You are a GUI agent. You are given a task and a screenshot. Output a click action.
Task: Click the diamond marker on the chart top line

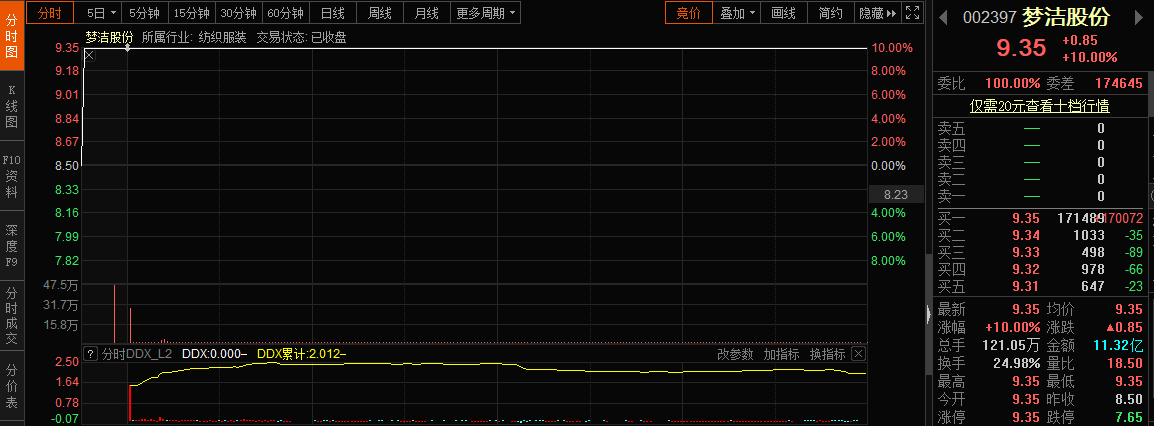[x=128, y=47]
